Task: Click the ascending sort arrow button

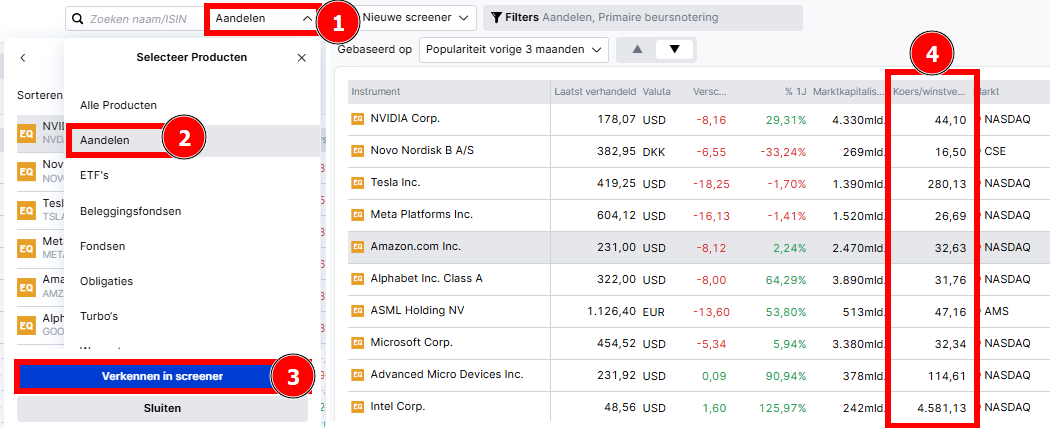Action: pos(636,49)
